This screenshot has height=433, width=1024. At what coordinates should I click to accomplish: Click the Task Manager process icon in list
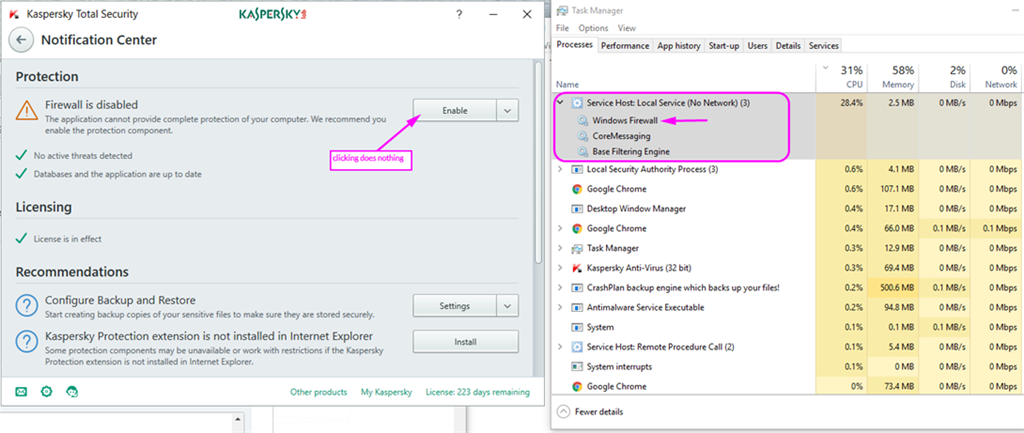[577, 248]
